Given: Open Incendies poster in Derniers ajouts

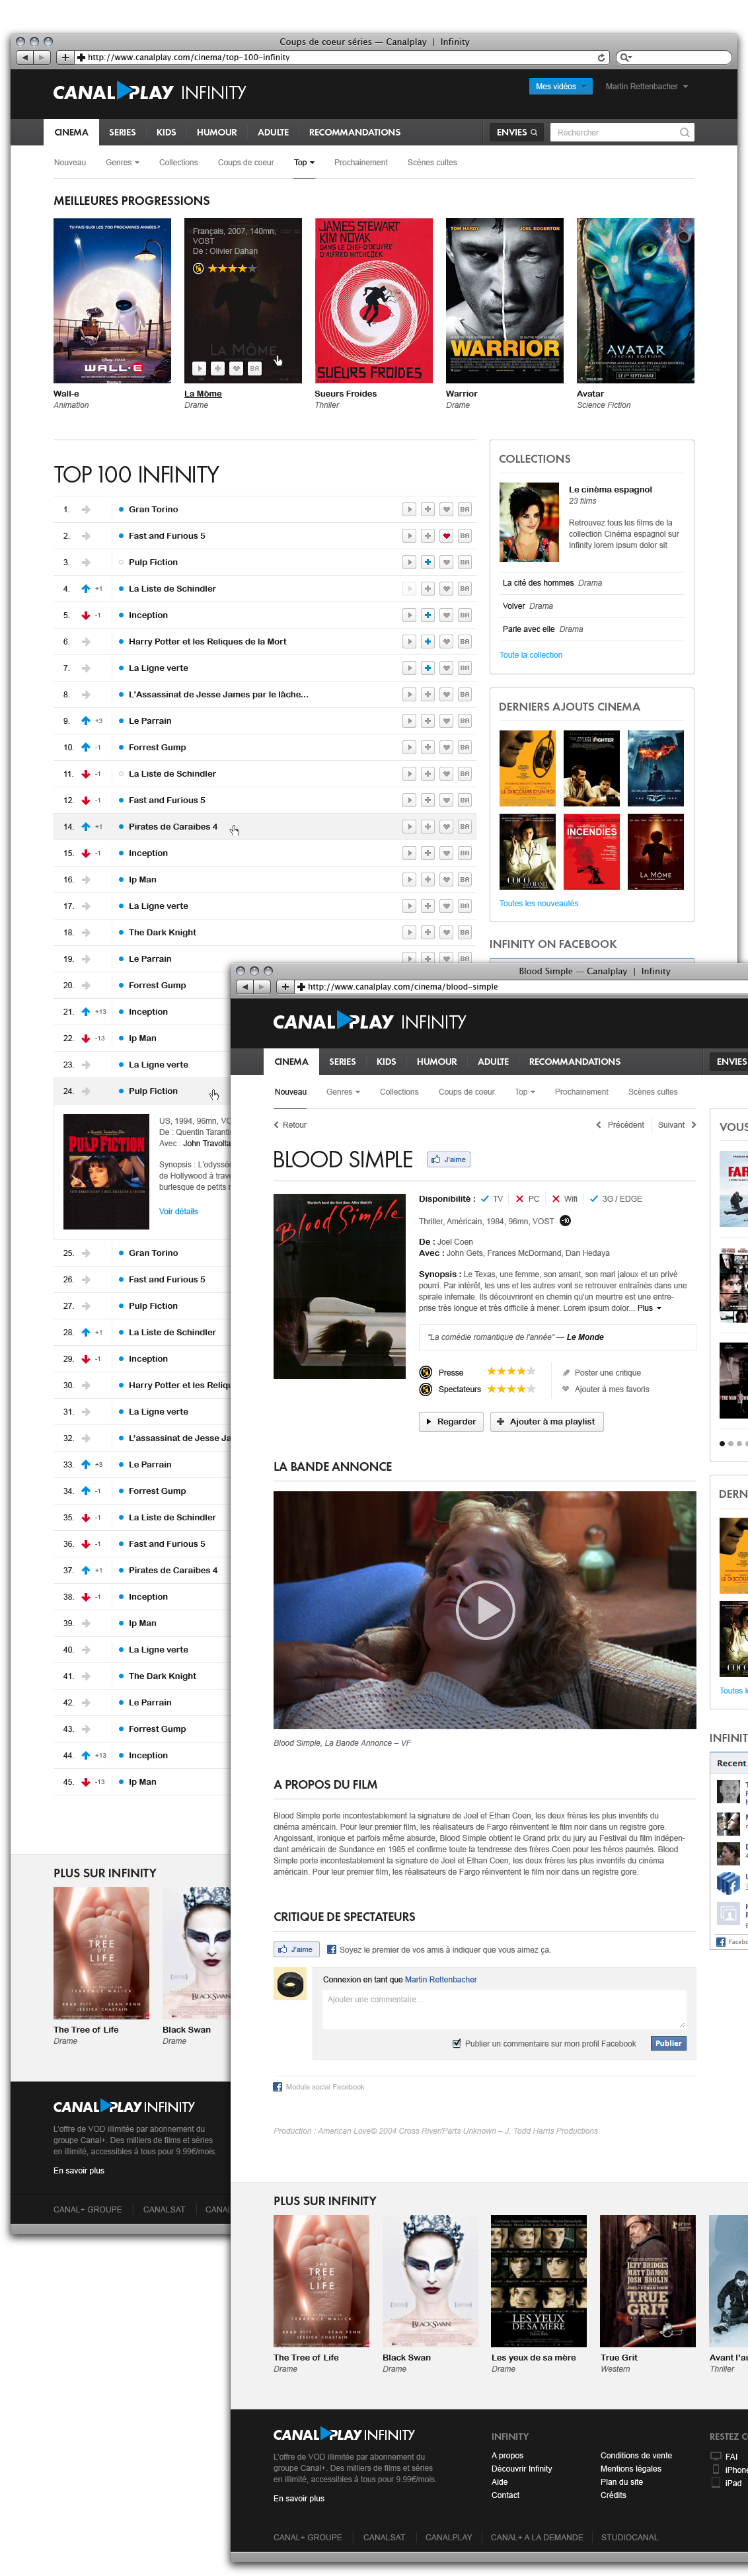Looking at the screenshot, I should (x=592, y=852).
